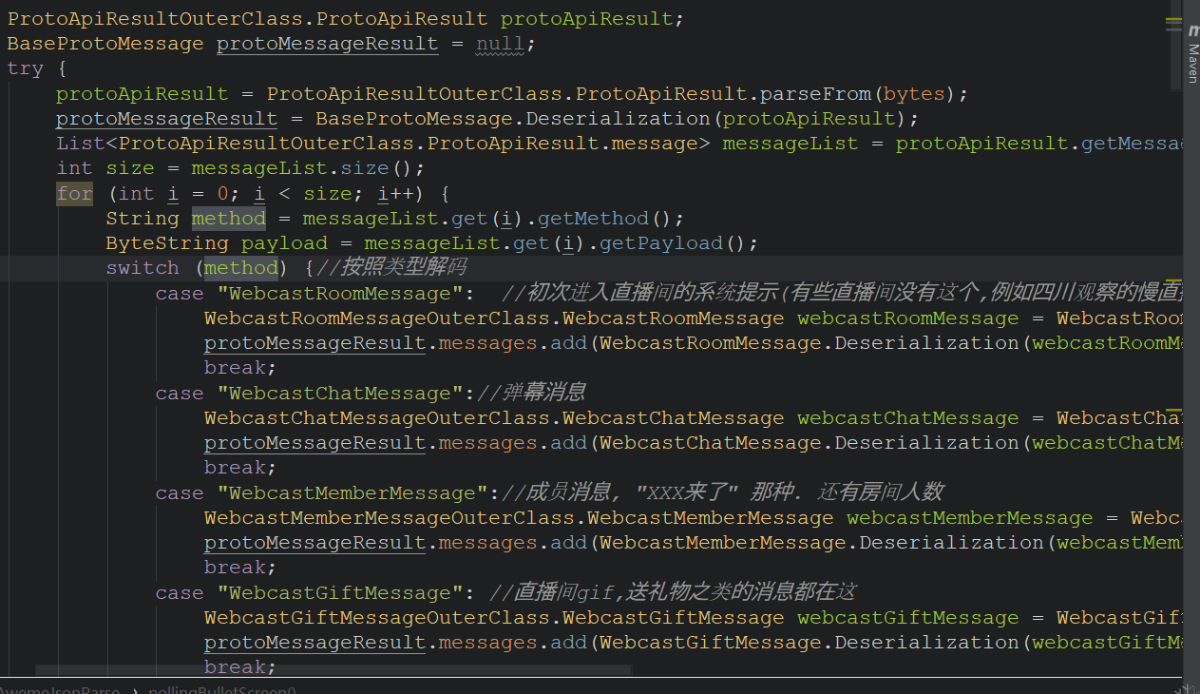Click 'Deserialization(protoApiResult)' call
Screen dimensions: 1200x694
[717, 119]
